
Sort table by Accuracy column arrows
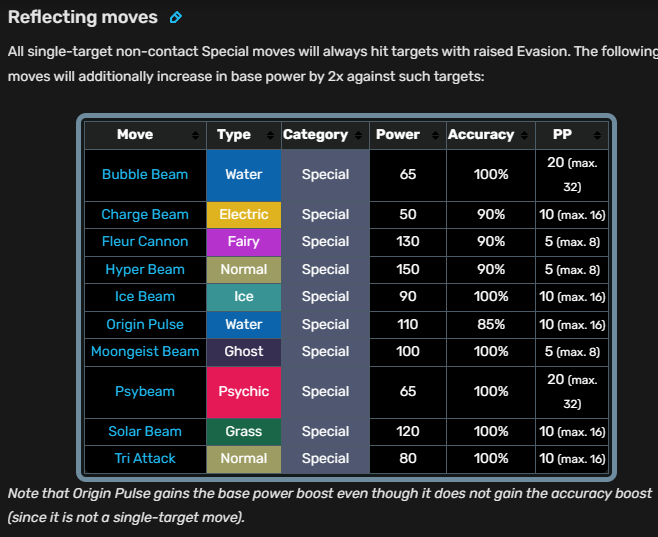coord(525,135)
